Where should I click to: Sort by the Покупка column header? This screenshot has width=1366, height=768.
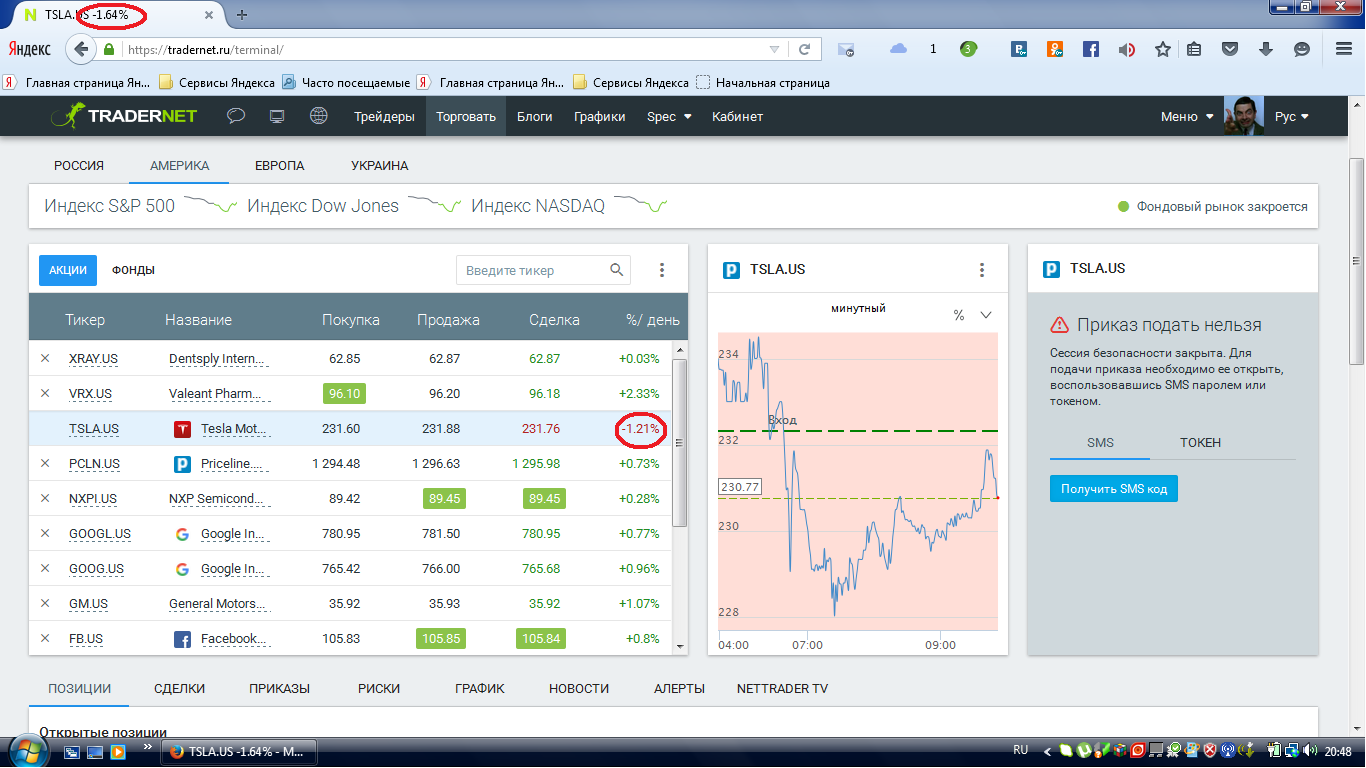[351, 320]
